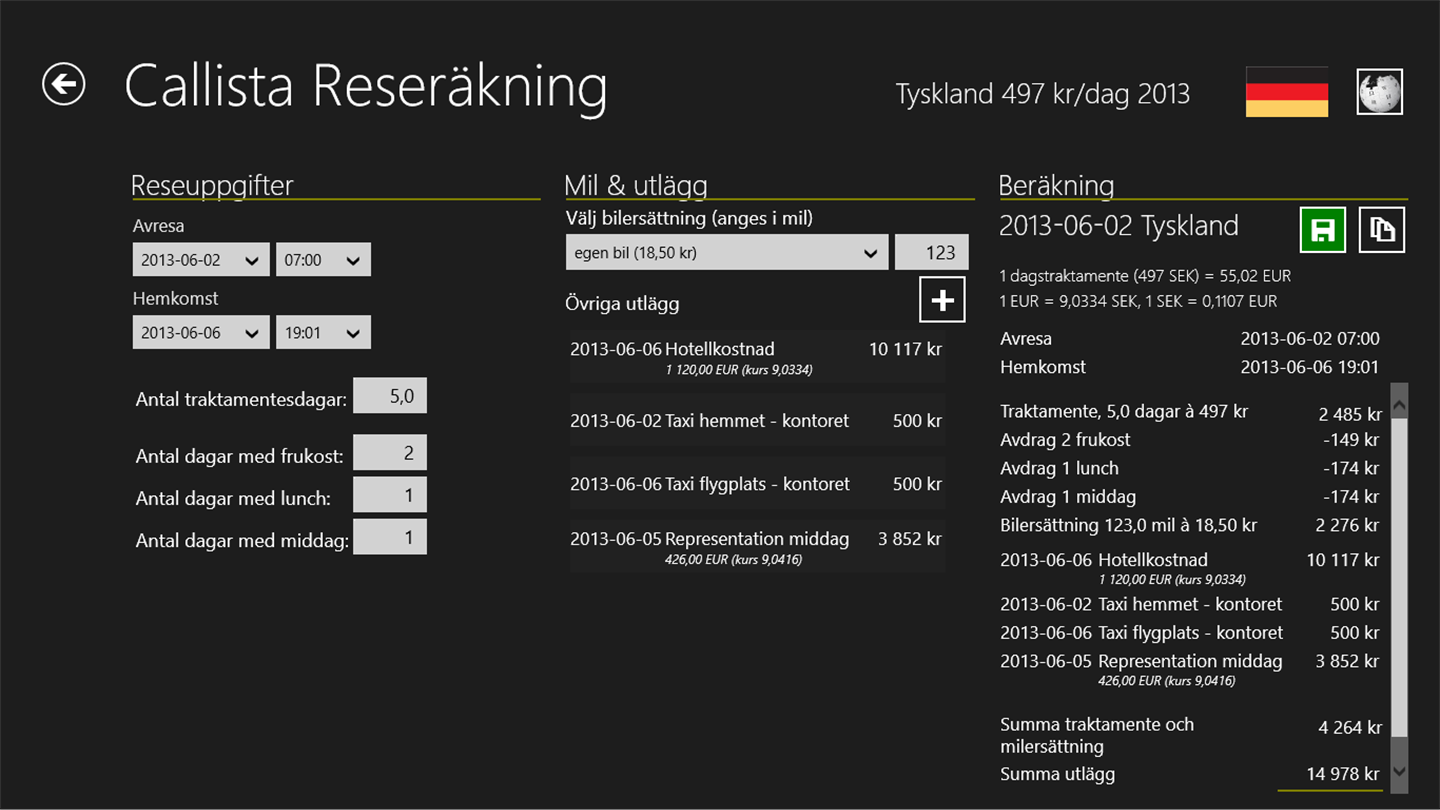Select Representation middag expense in utlägg list
Viewport: 1440px width, 810px height.
757,546
